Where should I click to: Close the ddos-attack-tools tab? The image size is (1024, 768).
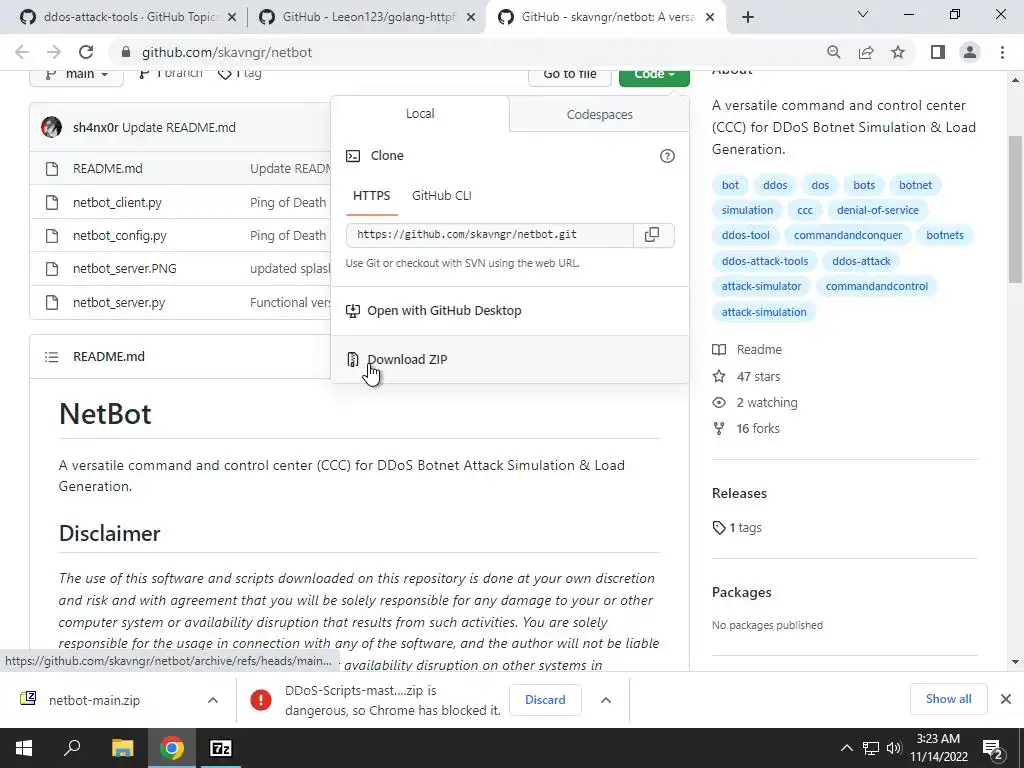232,17
